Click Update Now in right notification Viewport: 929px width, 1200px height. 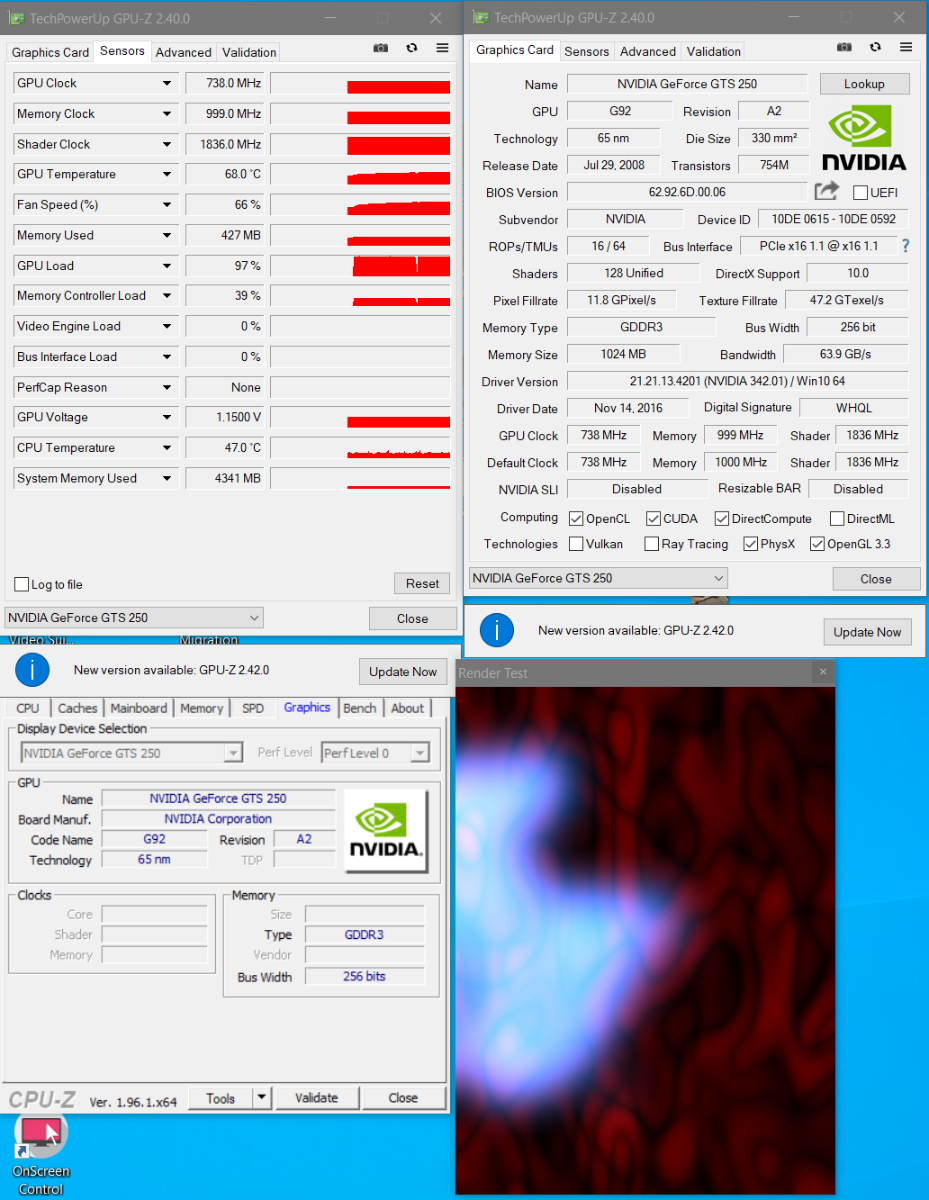pyautogui.click(x=867, y=632)
